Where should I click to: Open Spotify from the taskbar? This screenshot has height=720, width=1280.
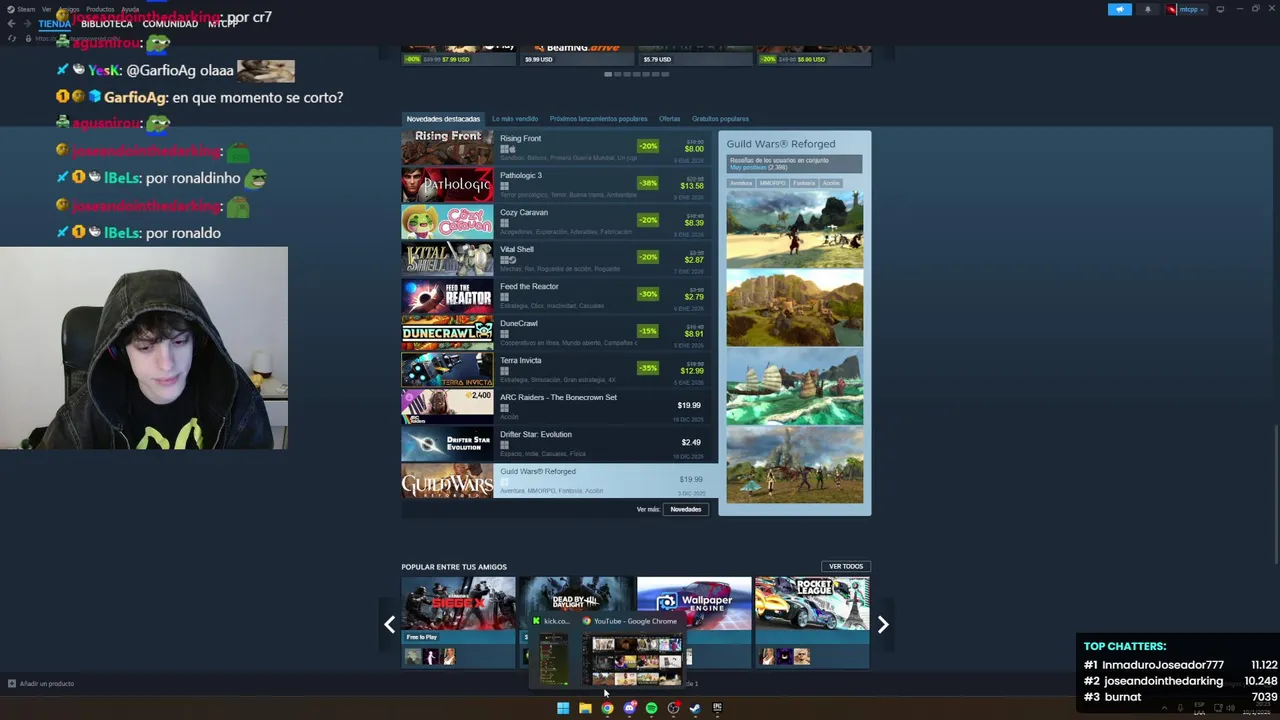tap(651, 708)
